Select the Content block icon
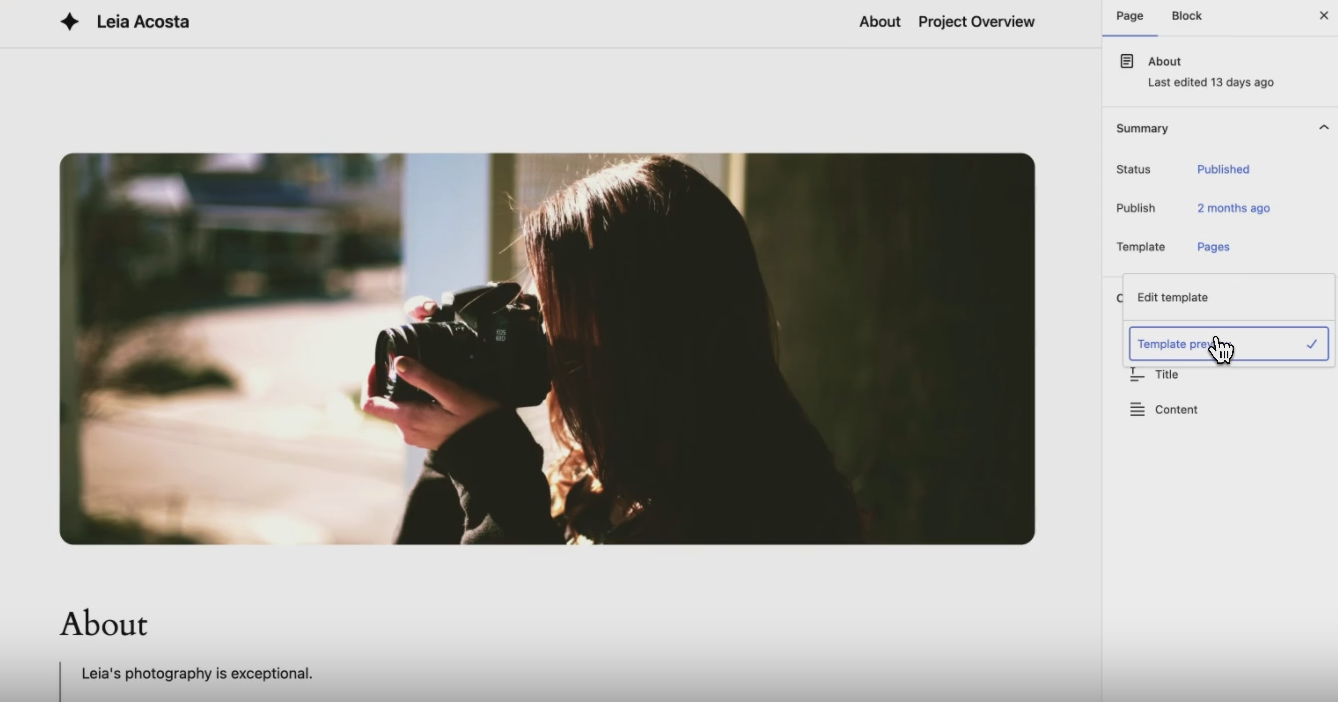Viewport: 1338px width, 702px height. tap(1135, 409)
